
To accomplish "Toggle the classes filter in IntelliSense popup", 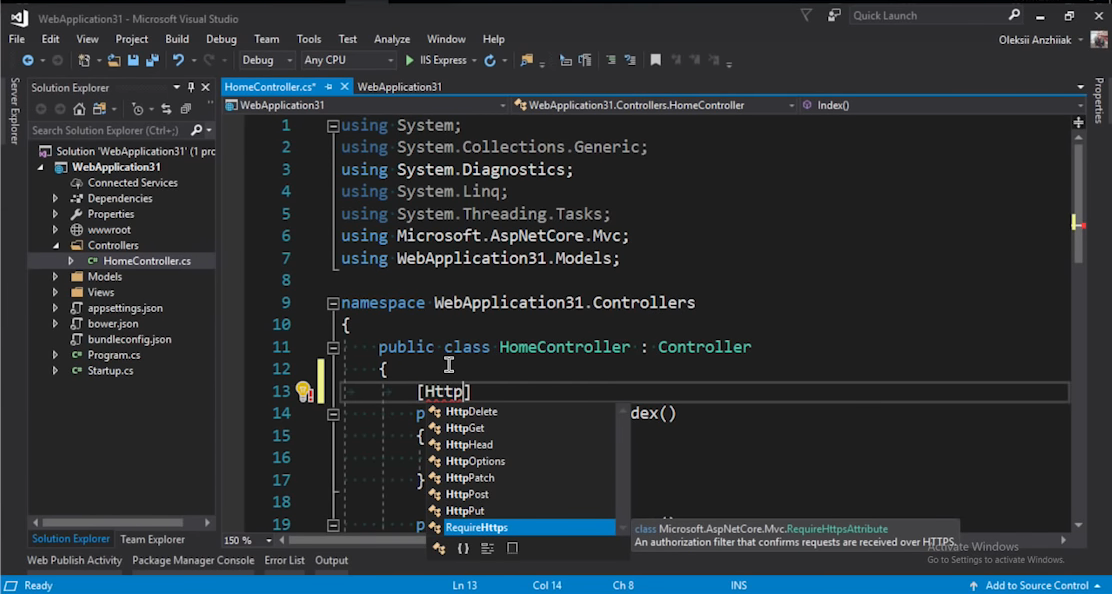I will (439, 549).
